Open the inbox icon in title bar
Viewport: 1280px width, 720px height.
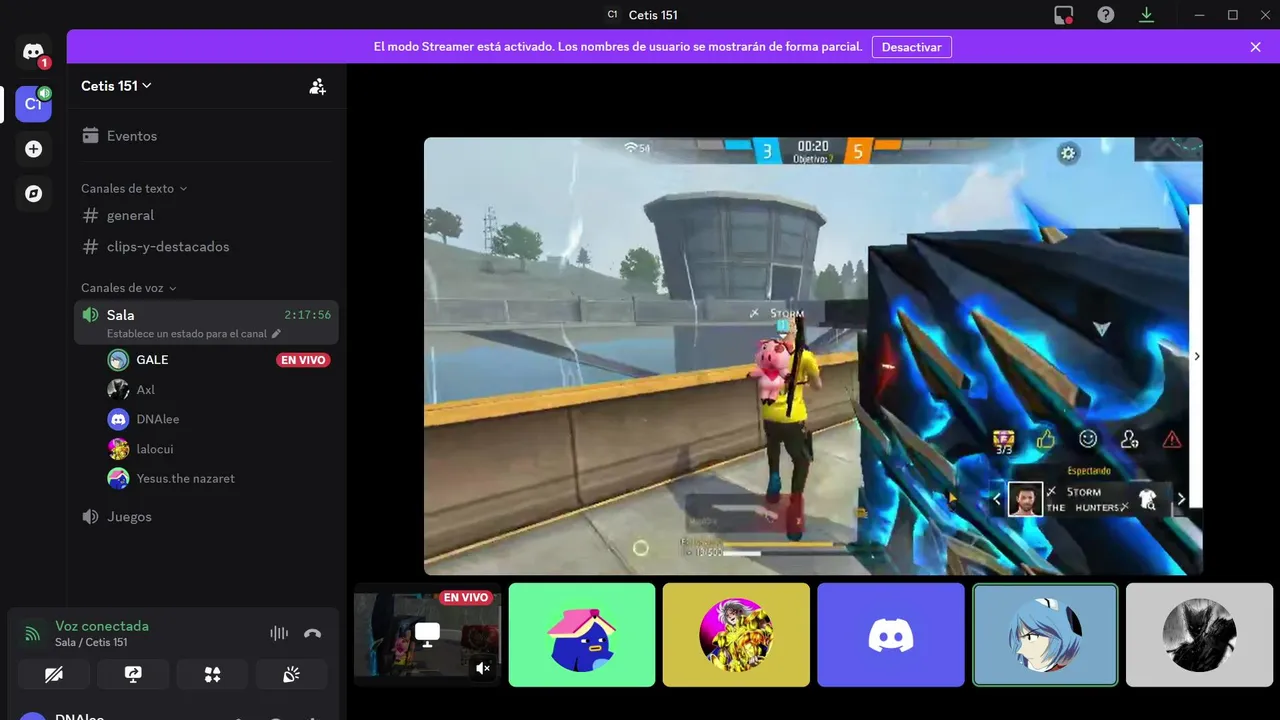coord(1064,15)
